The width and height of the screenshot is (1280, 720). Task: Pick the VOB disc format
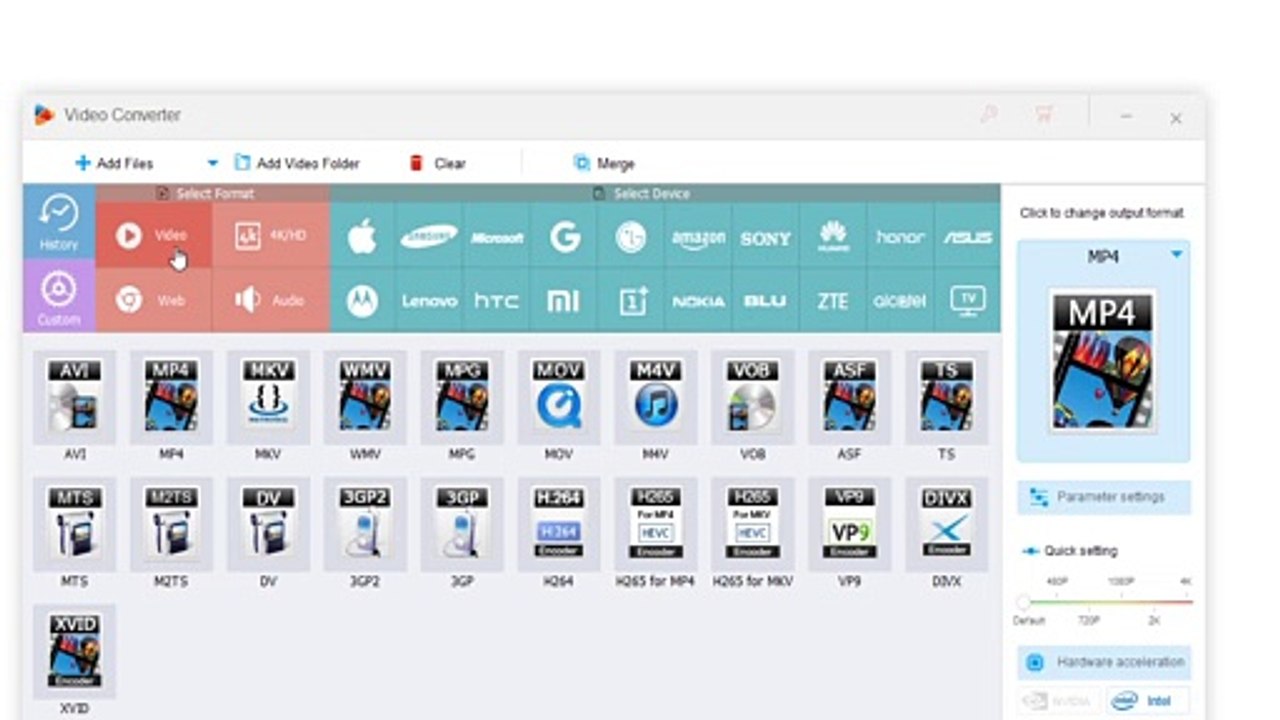pos(752,396)
